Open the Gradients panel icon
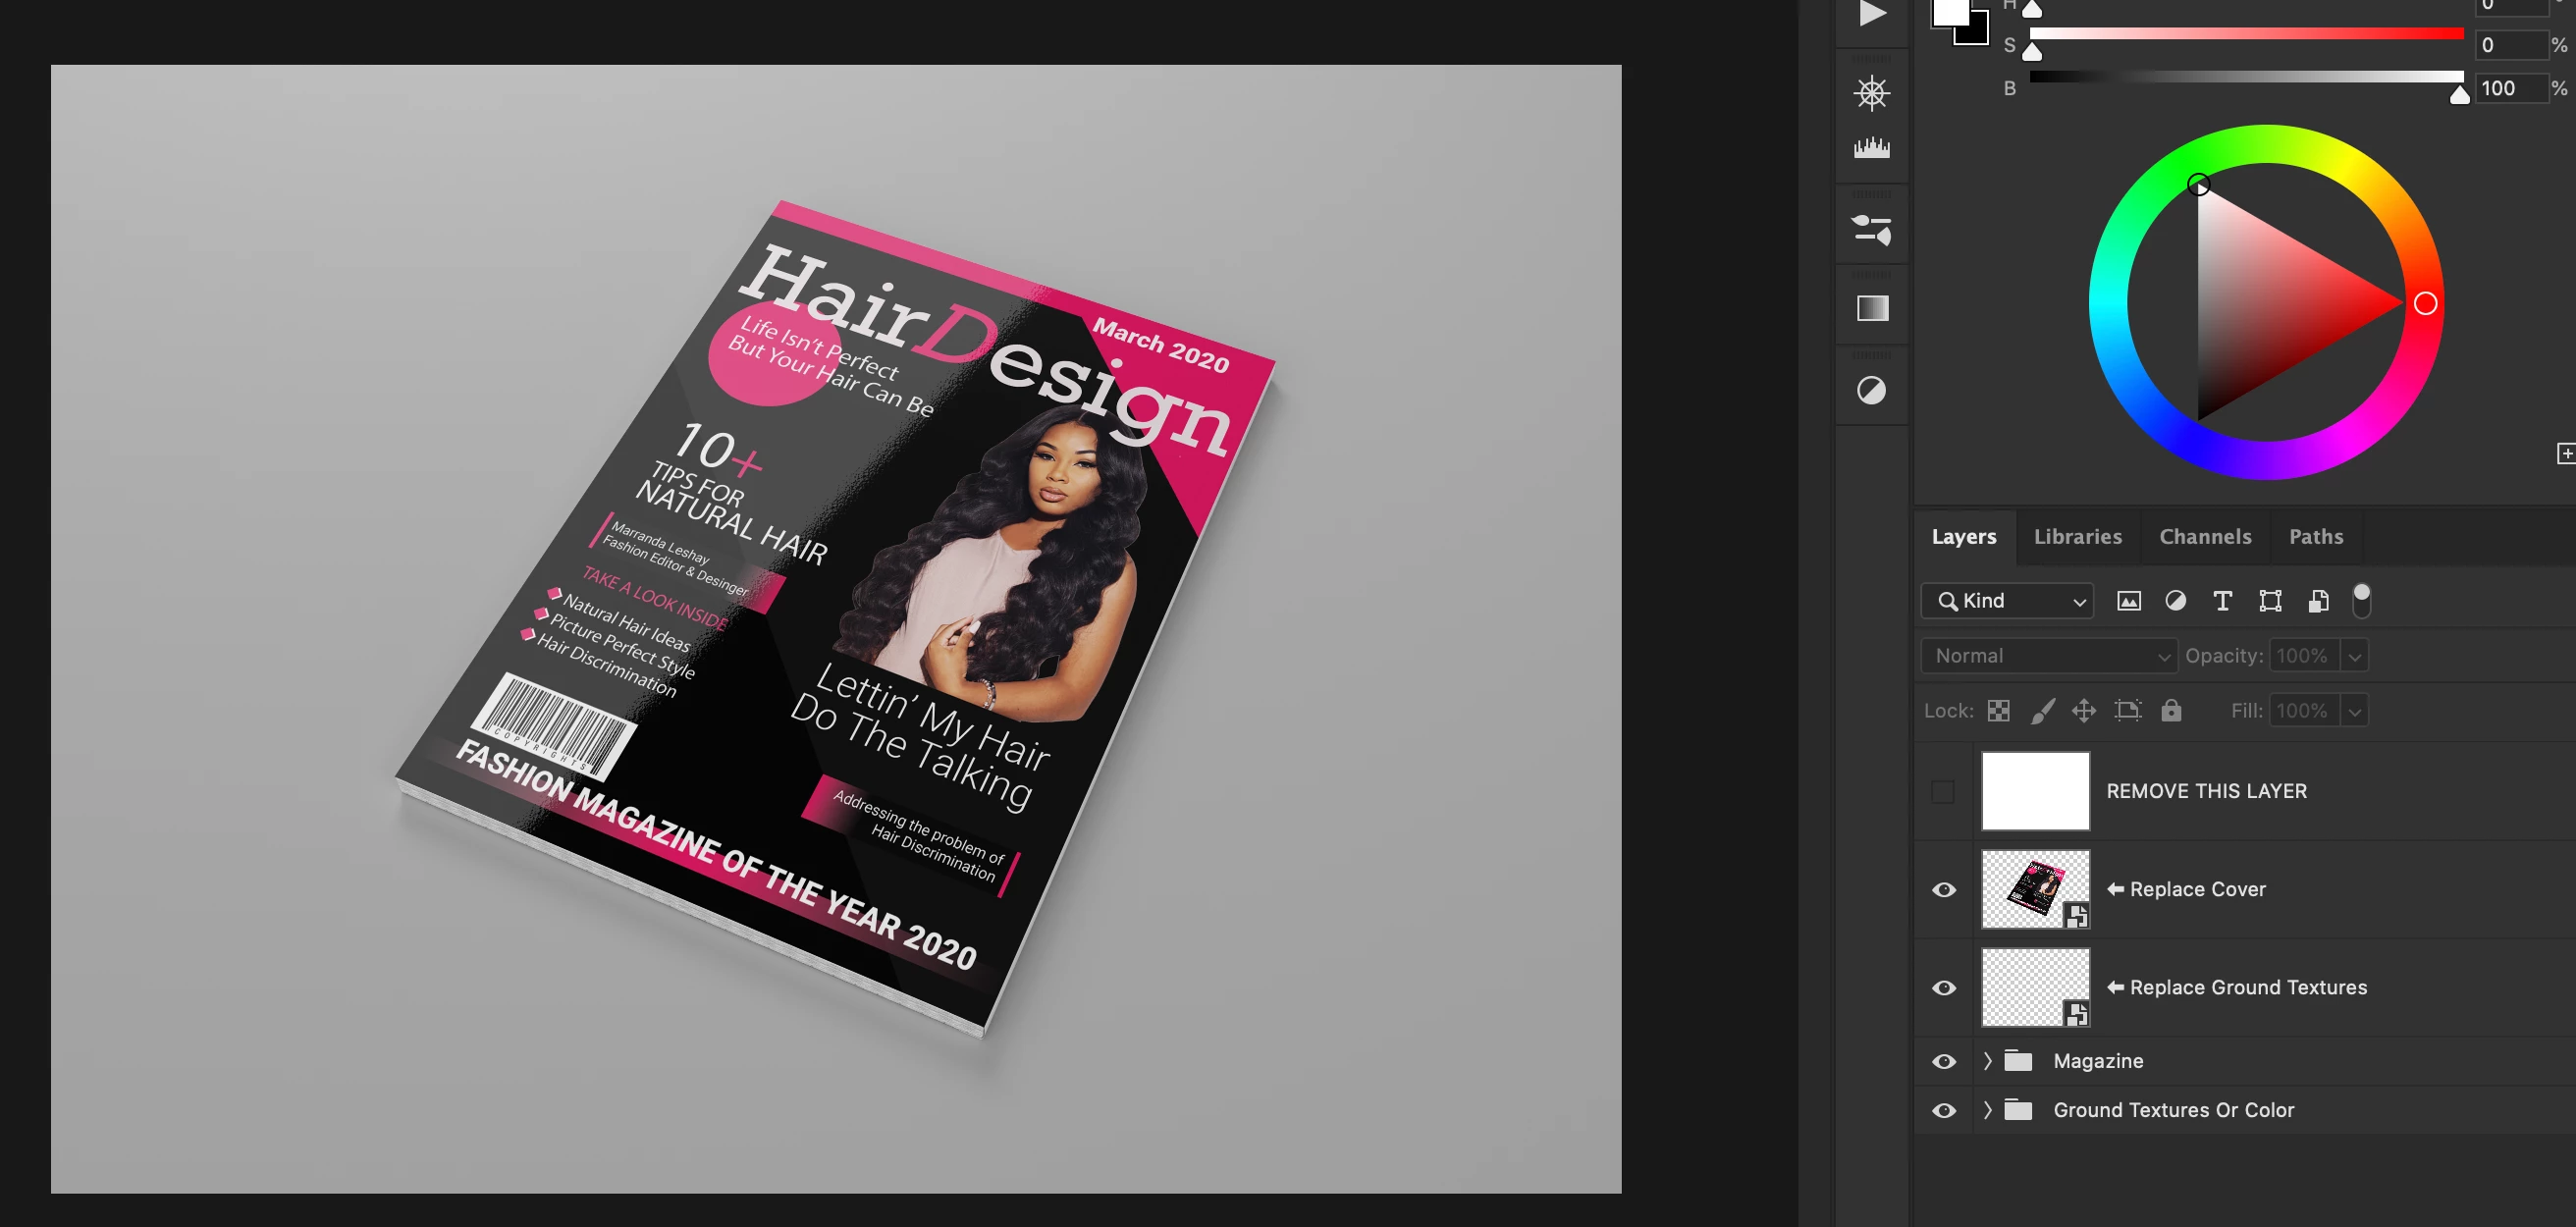This screenshot has height=1227, width=2576. pyautogui.click(x=1872, y=308)
